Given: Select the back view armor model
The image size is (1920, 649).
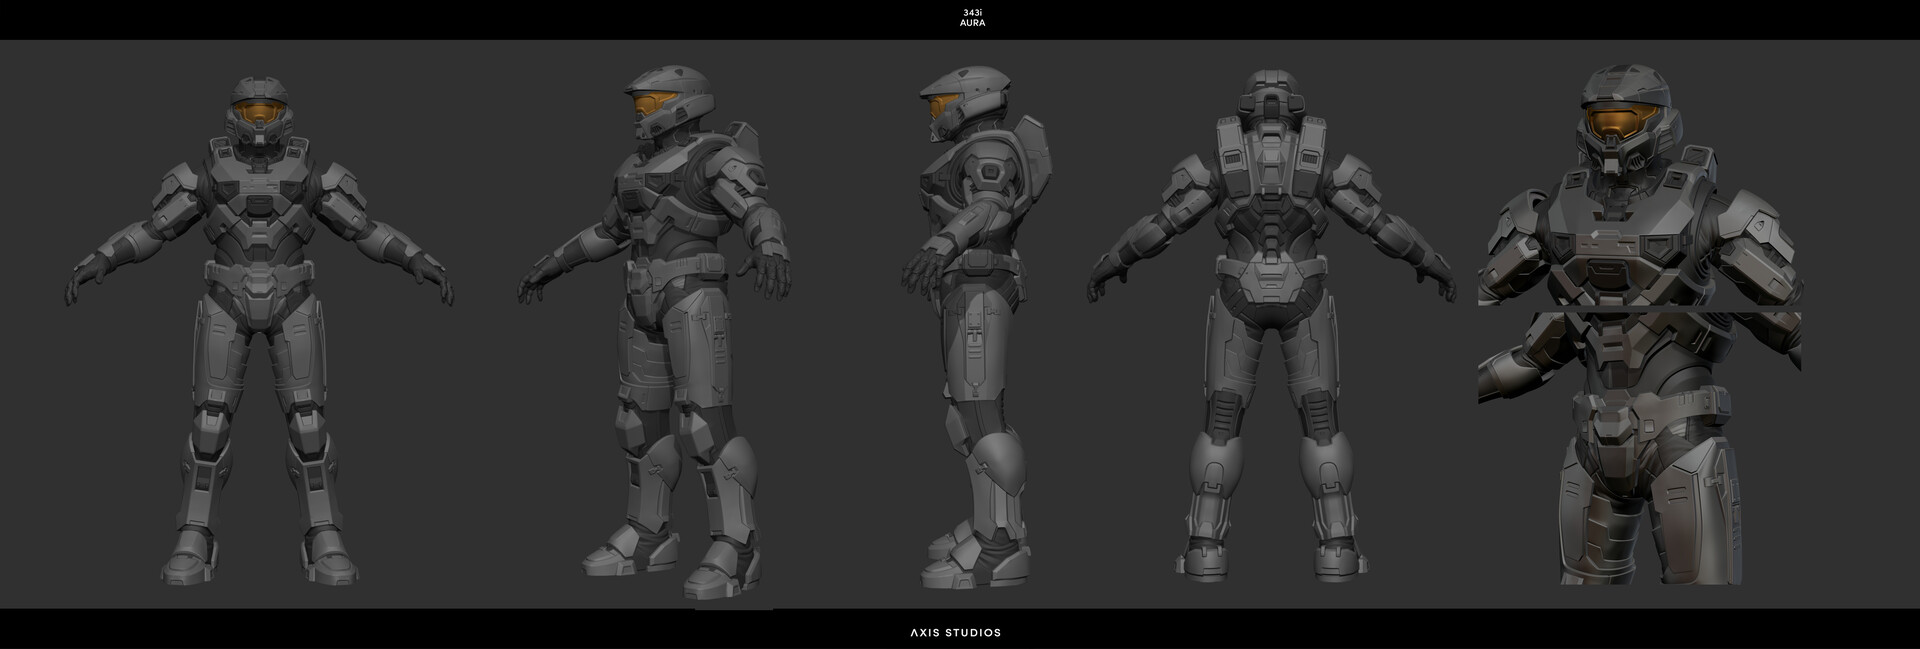Looking at the screenshot, I should pos(1270,330).
